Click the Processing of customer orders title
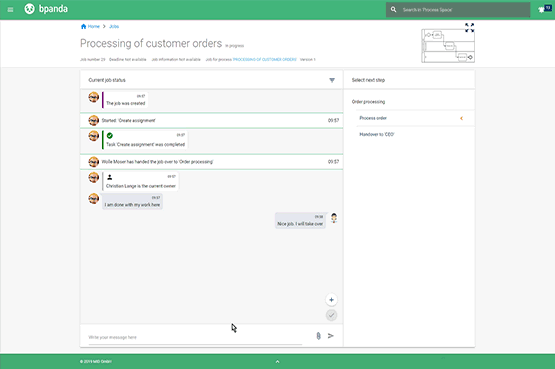This screenshot has width=555, height=369. tap(151, 43)
